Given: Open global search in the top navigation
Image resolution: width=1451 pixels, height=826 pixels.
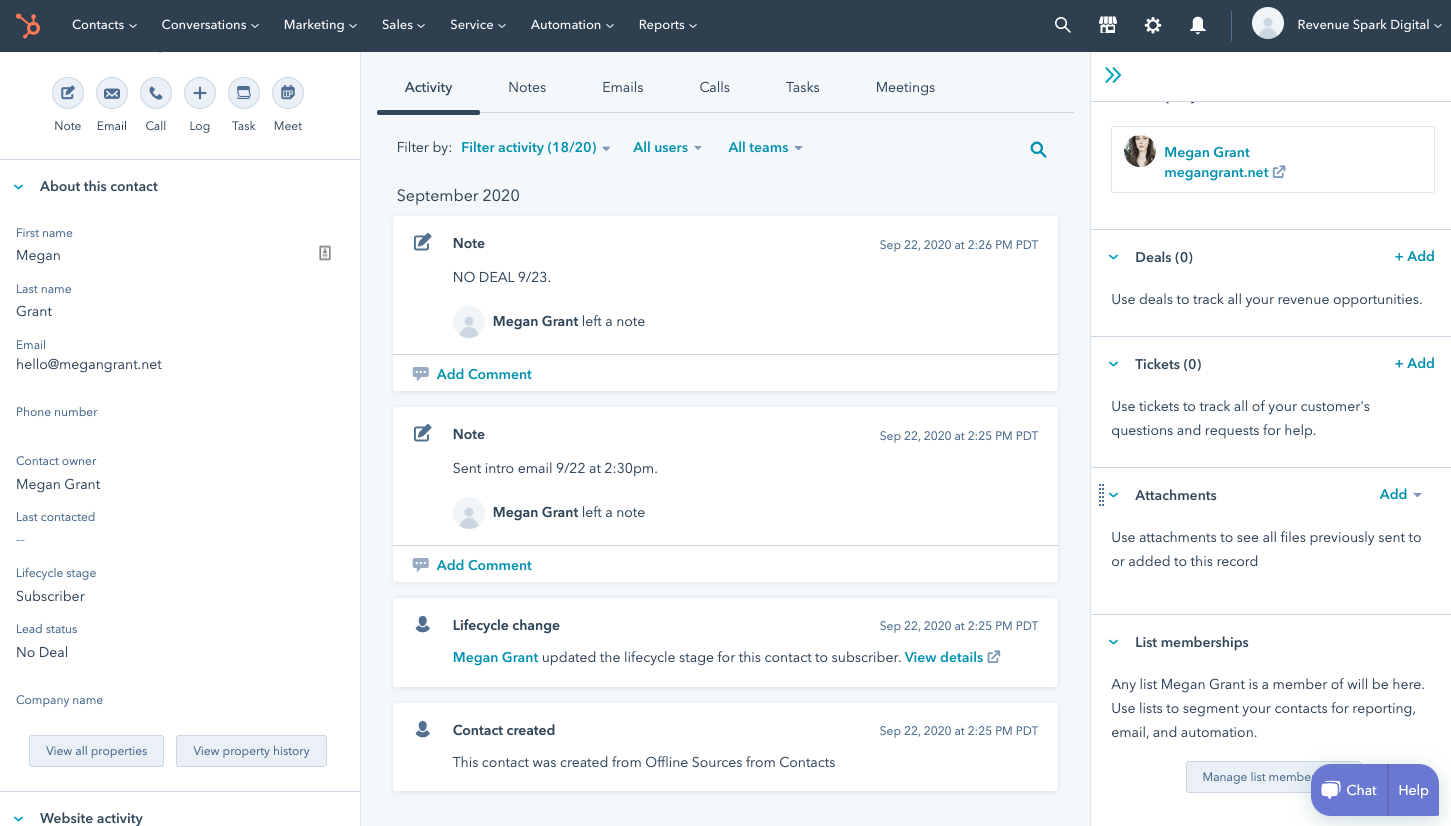Looking at the screenshot, I should pos(1062,24).
